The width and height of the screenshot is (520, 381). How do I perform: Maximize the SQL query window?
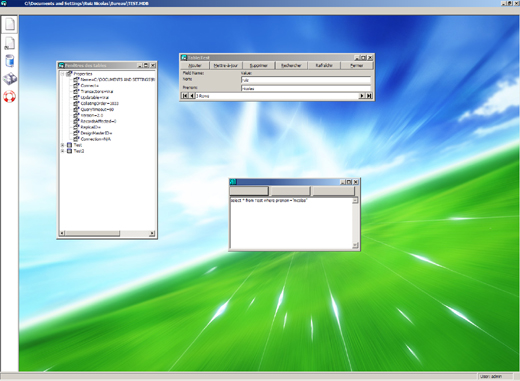[x=349, y=182]
